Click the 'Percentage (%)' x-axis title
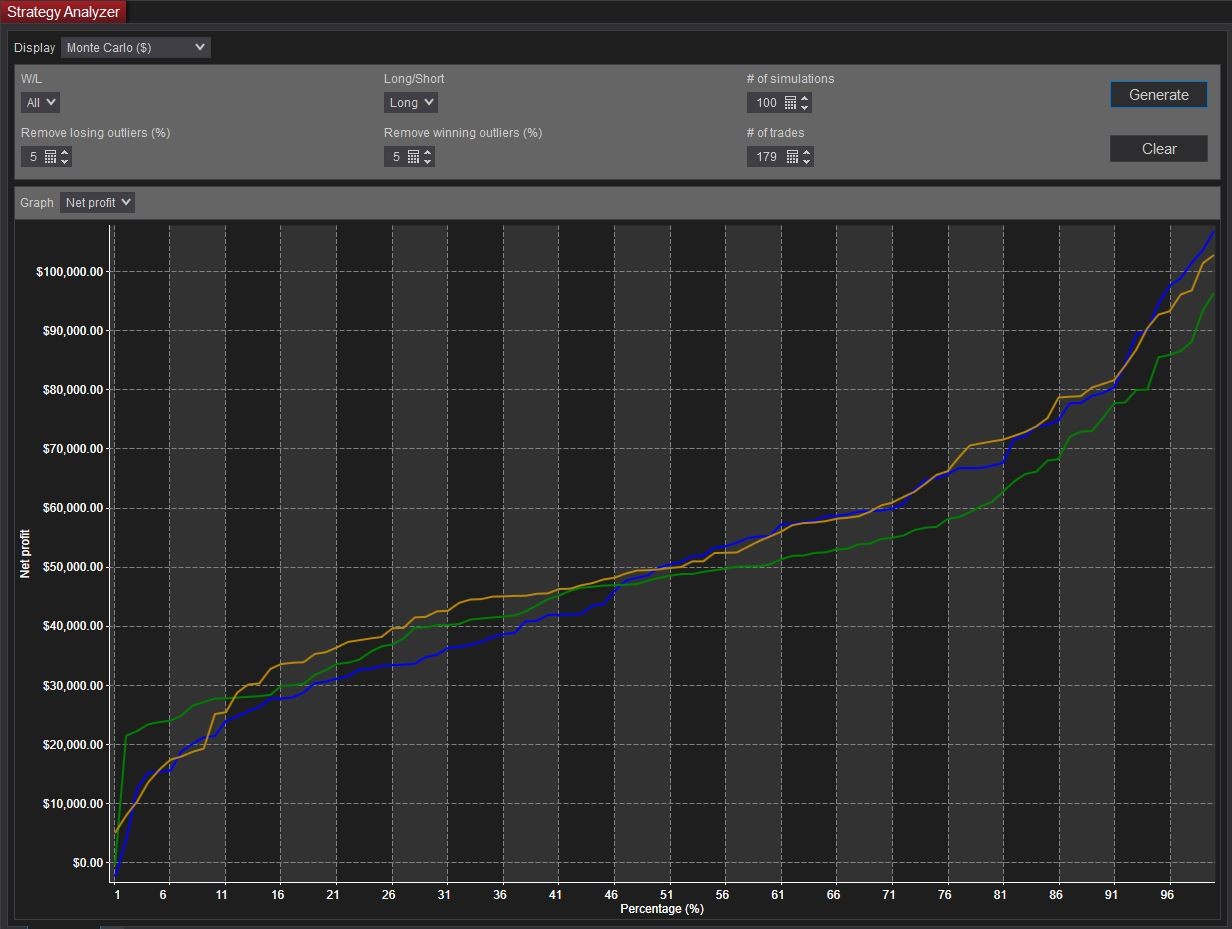The height and width of the screenshot is (929, 1232). pos(662,909)
